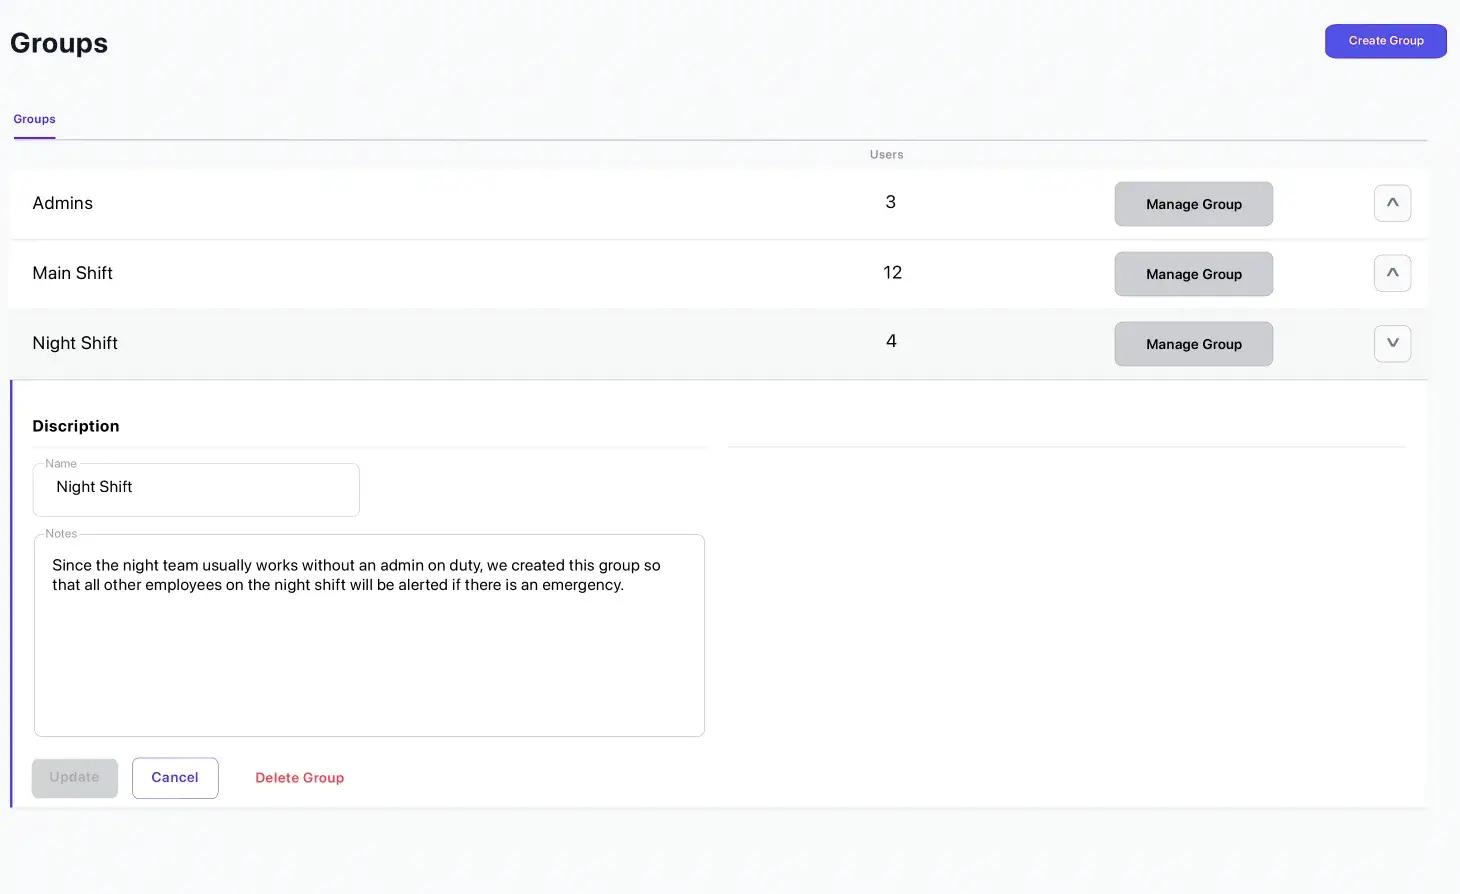Click the Discription section heading
Viewport: 1460px width, 894px height.
(76, 426)
